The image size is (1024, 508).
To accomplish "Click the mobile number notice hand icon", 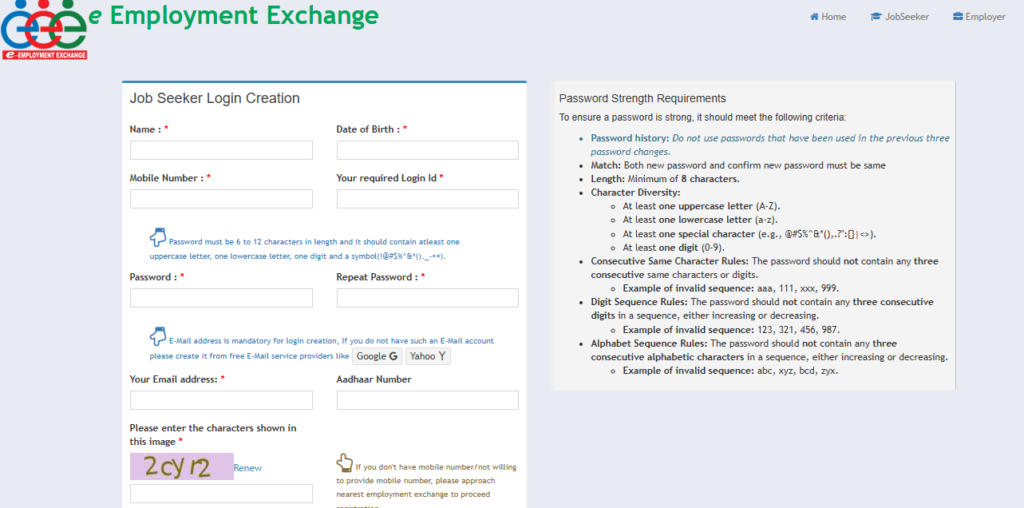I will click(344, 462).
